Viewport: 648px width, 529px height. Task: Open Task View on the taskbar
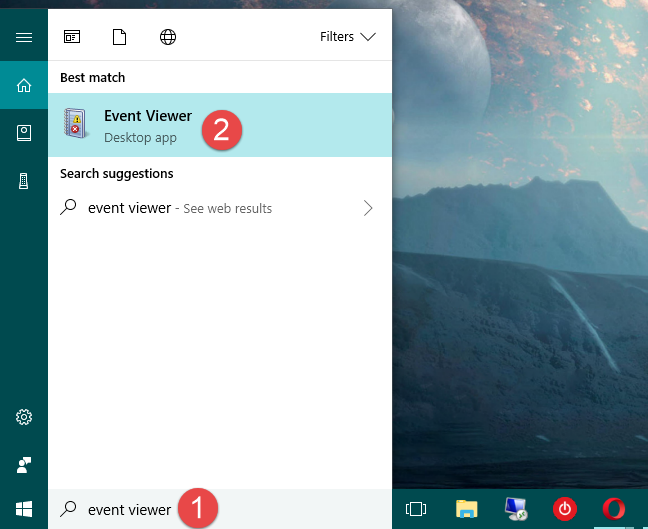416,509
